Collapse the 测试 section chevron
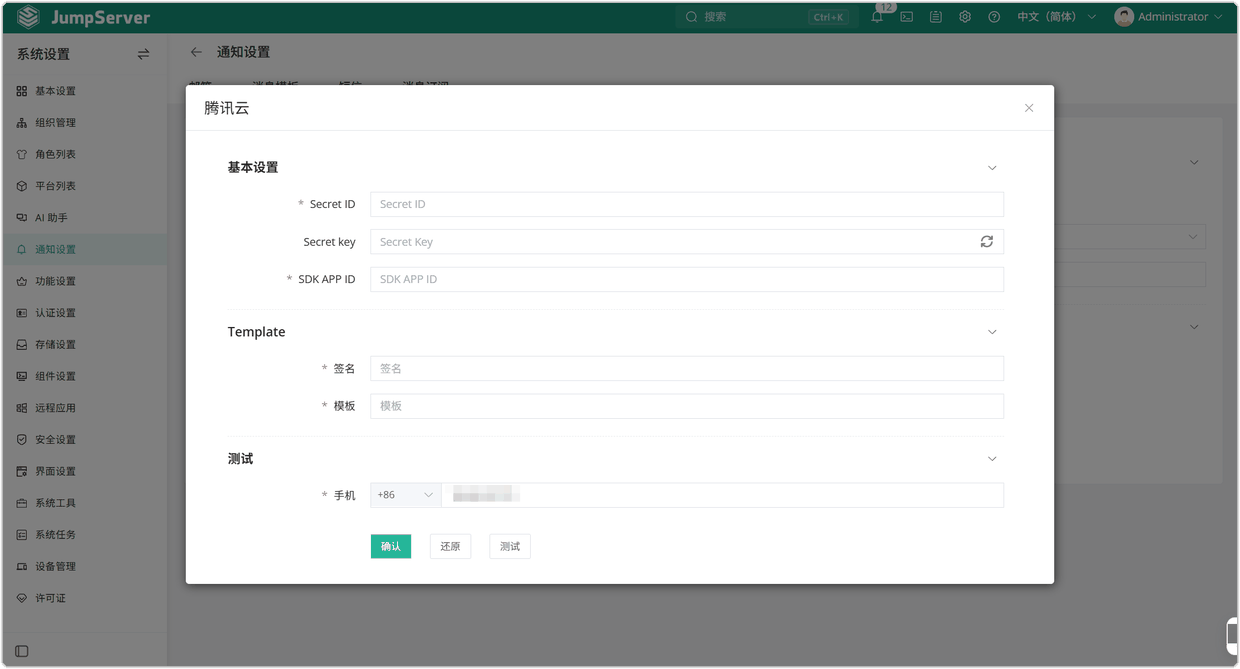This screenshot has width=1240, height=669. click(992, 459)
